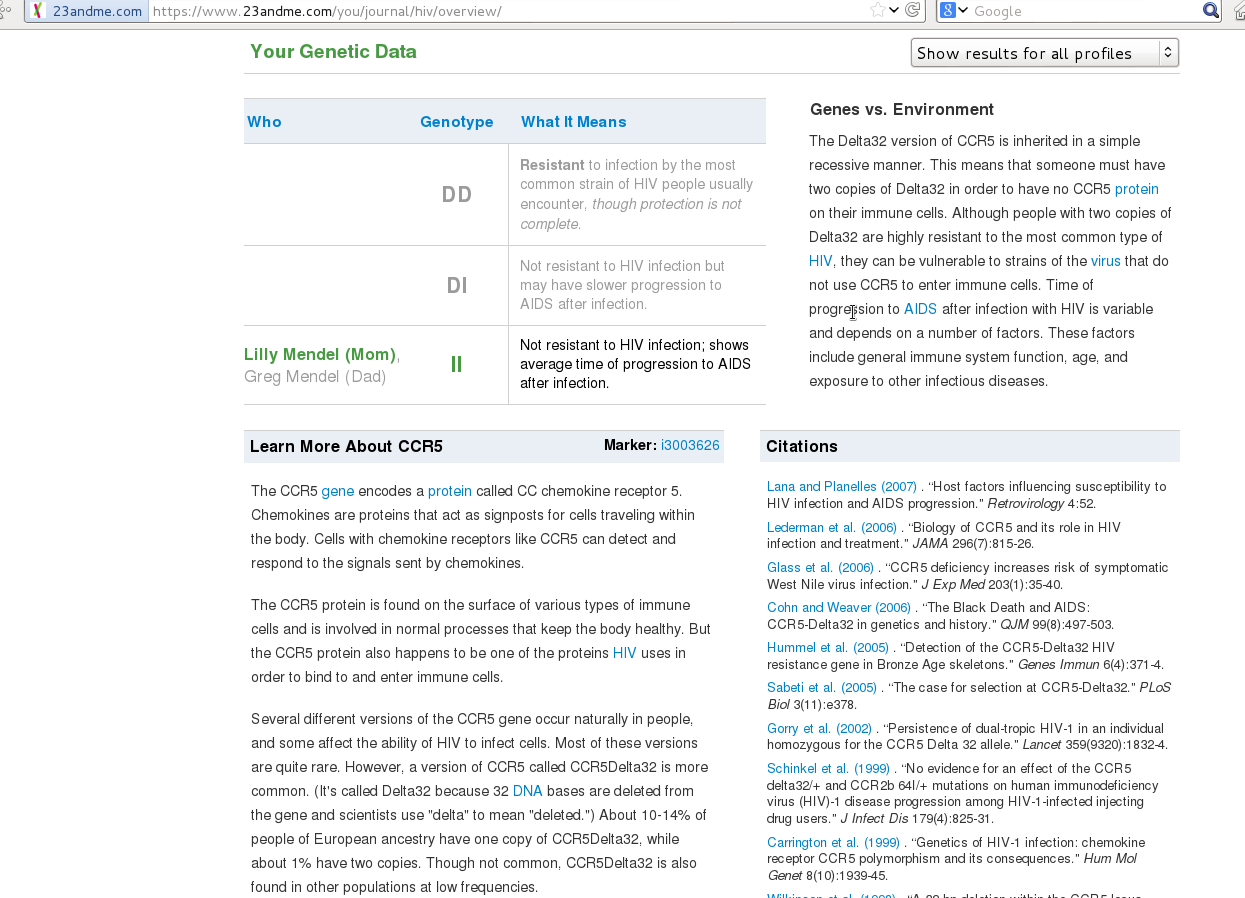Viewport: 1245px width, 898px height.
Task: Open the 'AIDS' glossary link
Action: [x=920, y=309]
